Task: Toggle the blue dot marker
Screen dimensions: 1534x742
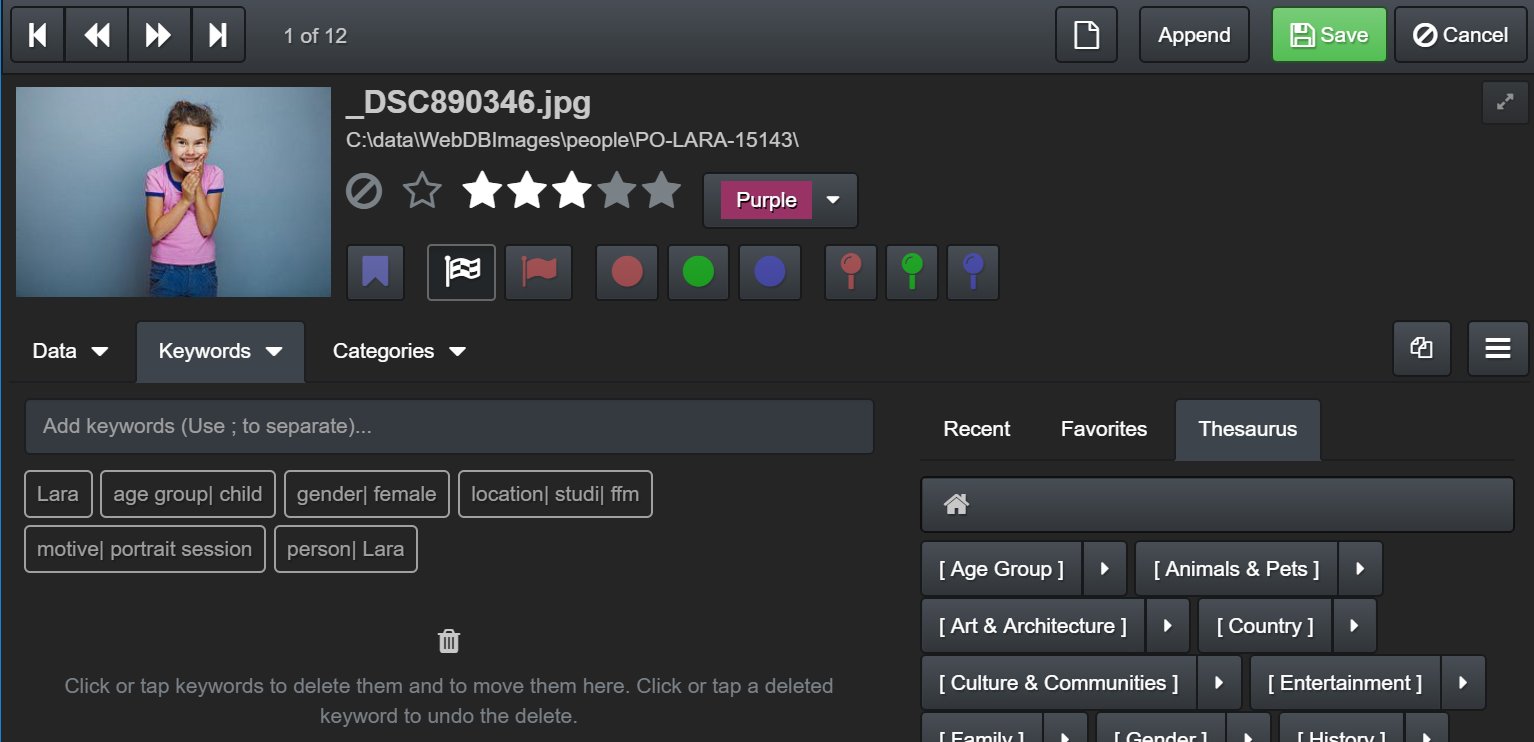Action: click(770, 272)
